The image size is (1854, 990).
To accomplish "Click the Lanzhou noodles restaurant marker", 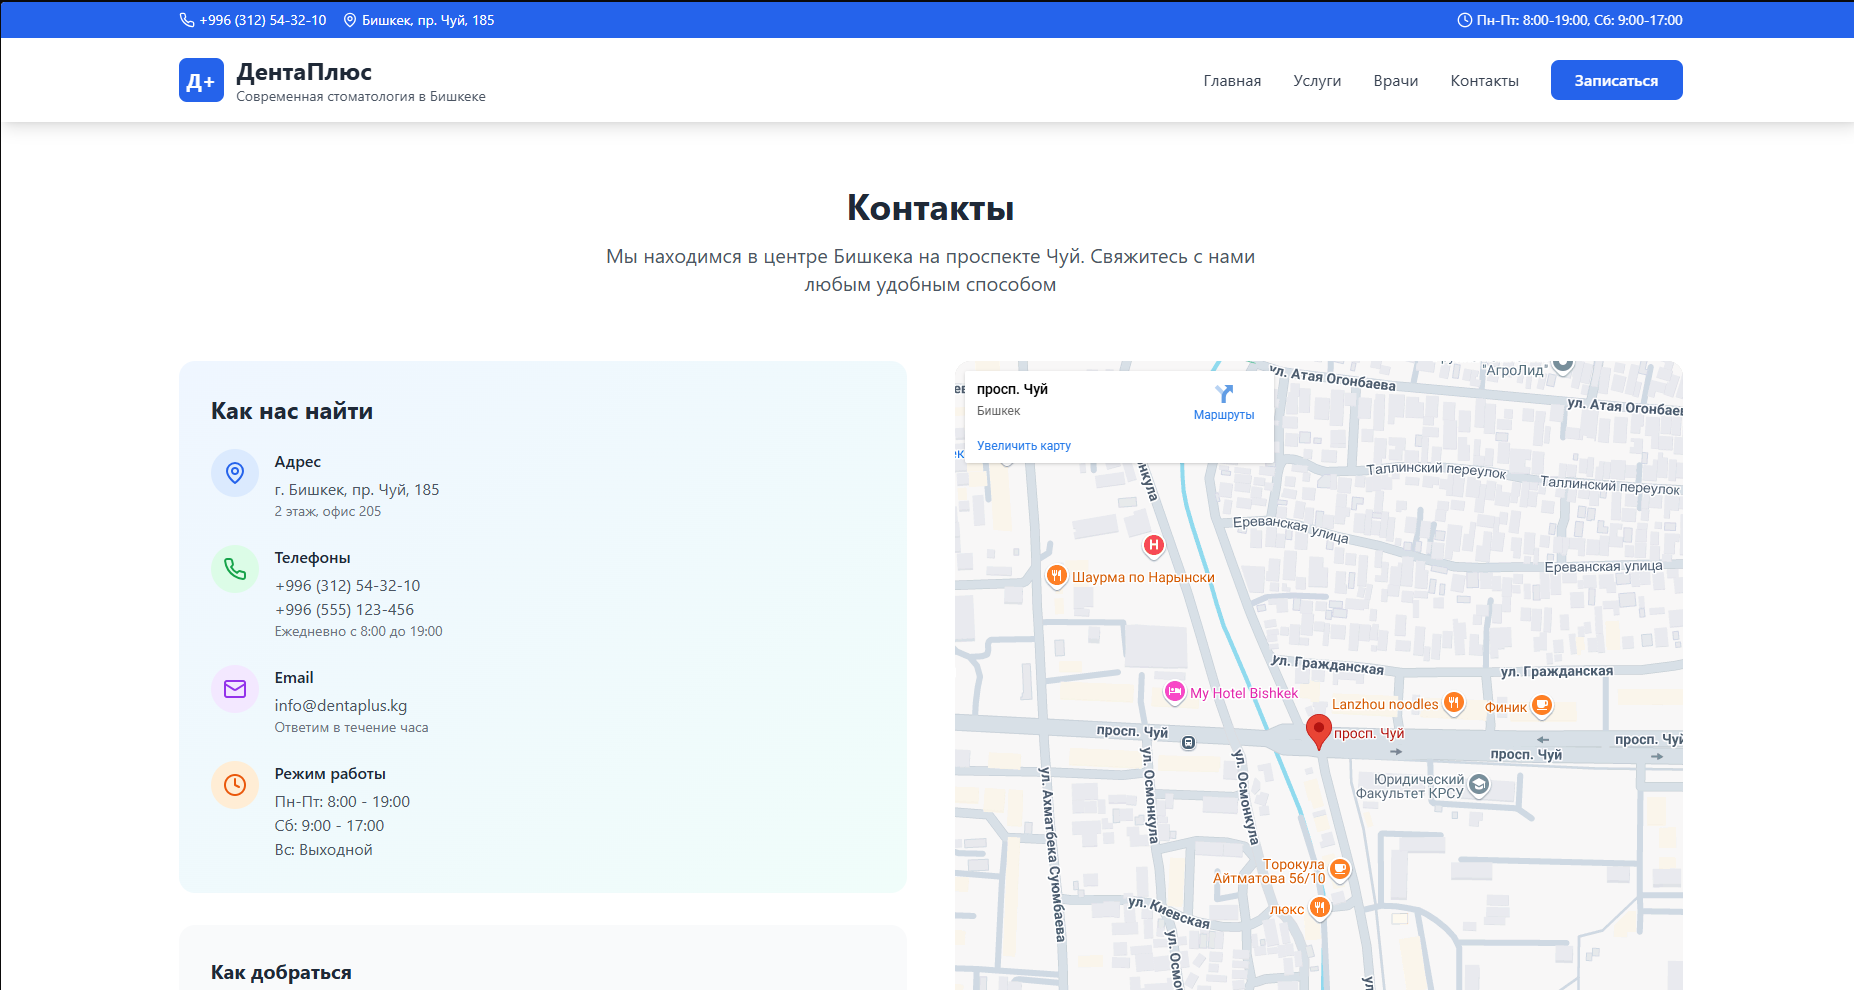I will point(1454,703).
